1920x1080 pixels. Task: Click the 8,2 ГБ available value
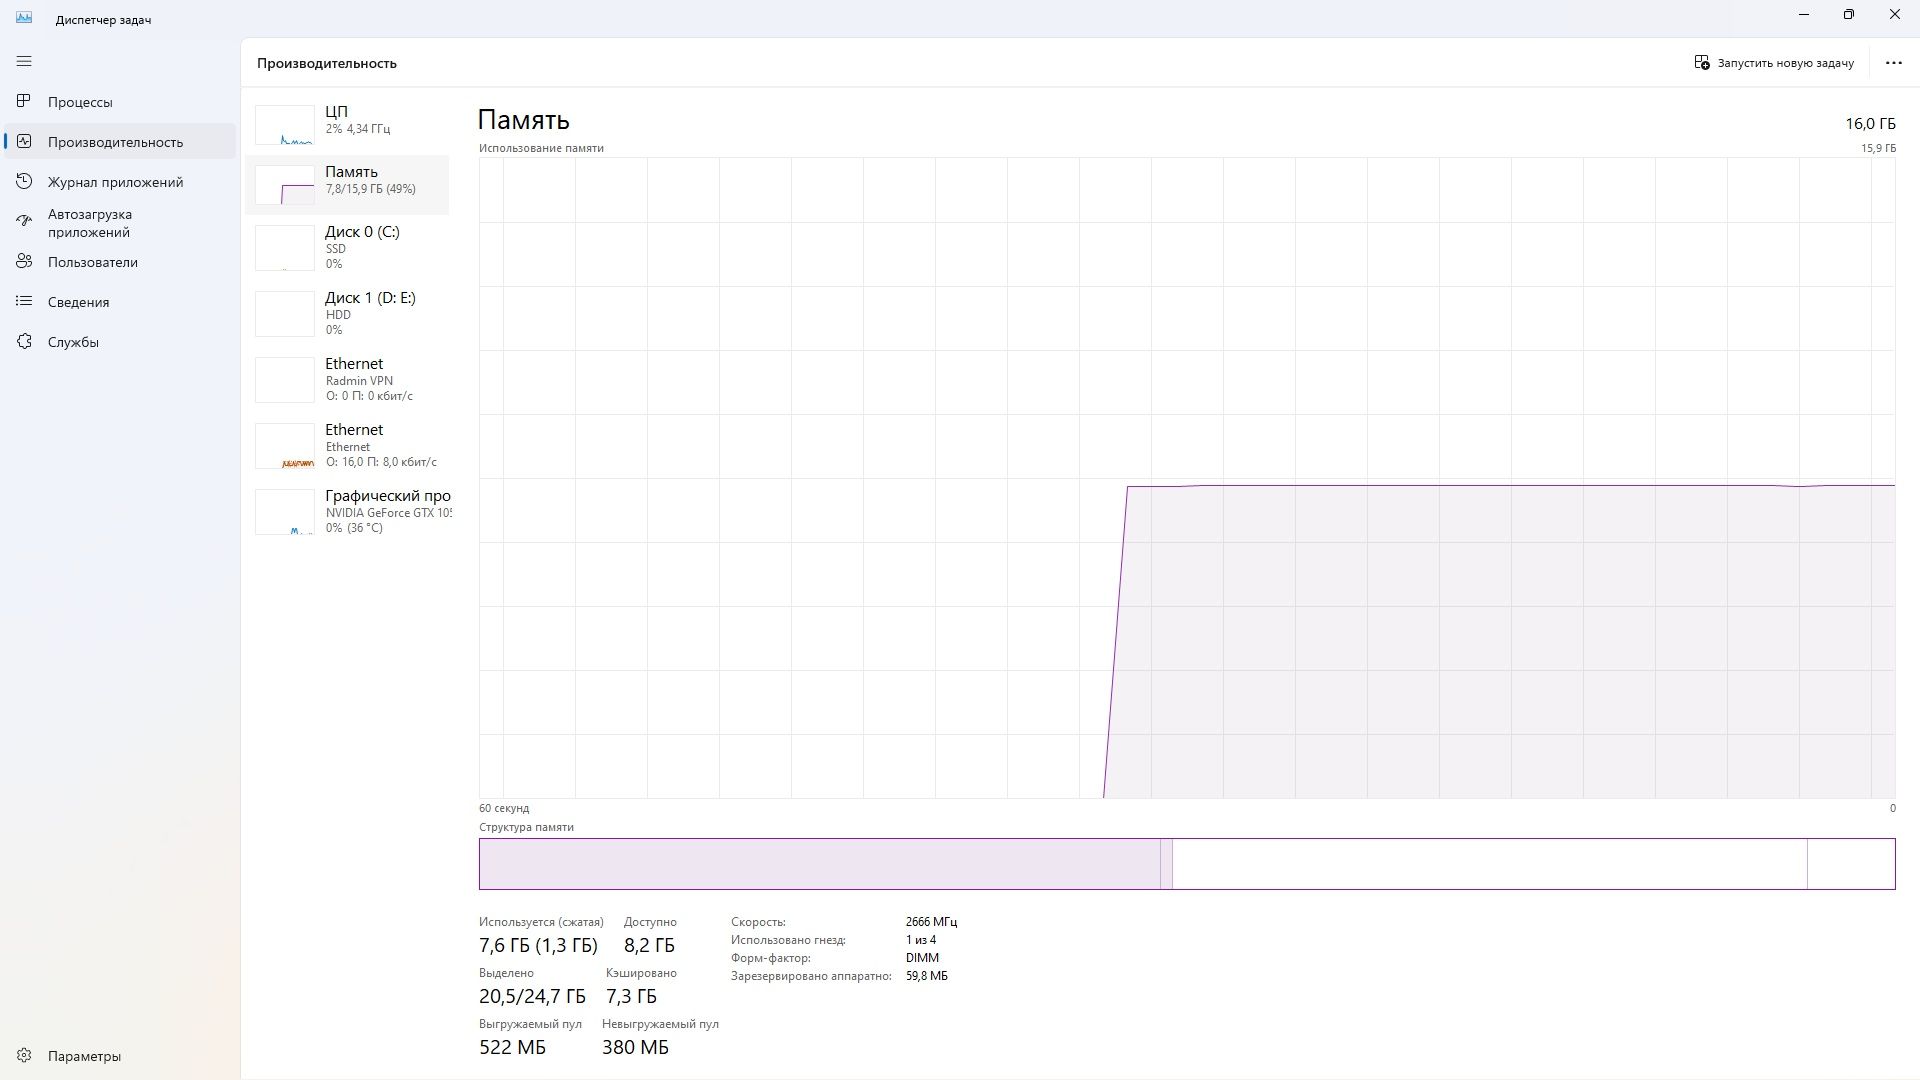(649, 945)
